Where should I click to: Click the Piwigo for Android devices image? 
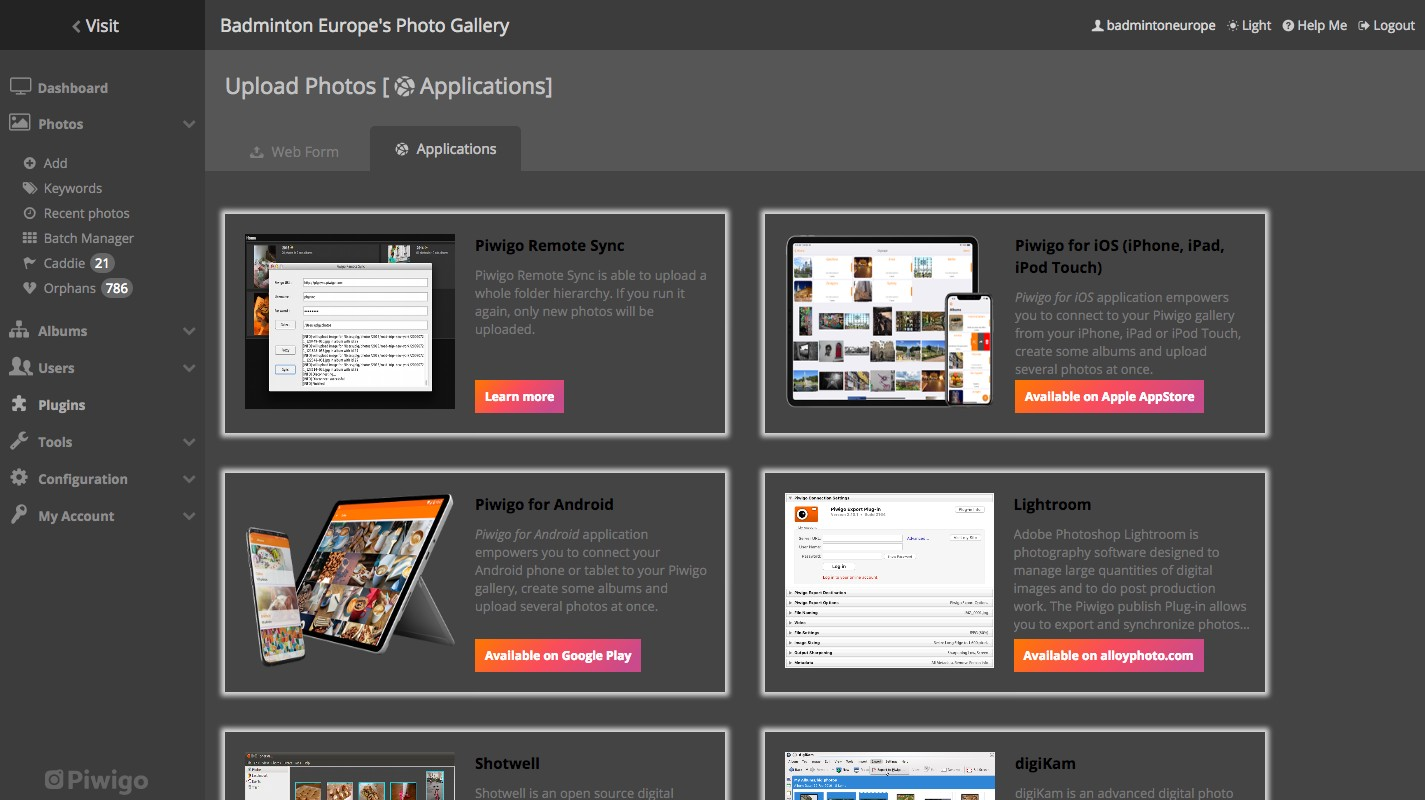pos(350,580)
